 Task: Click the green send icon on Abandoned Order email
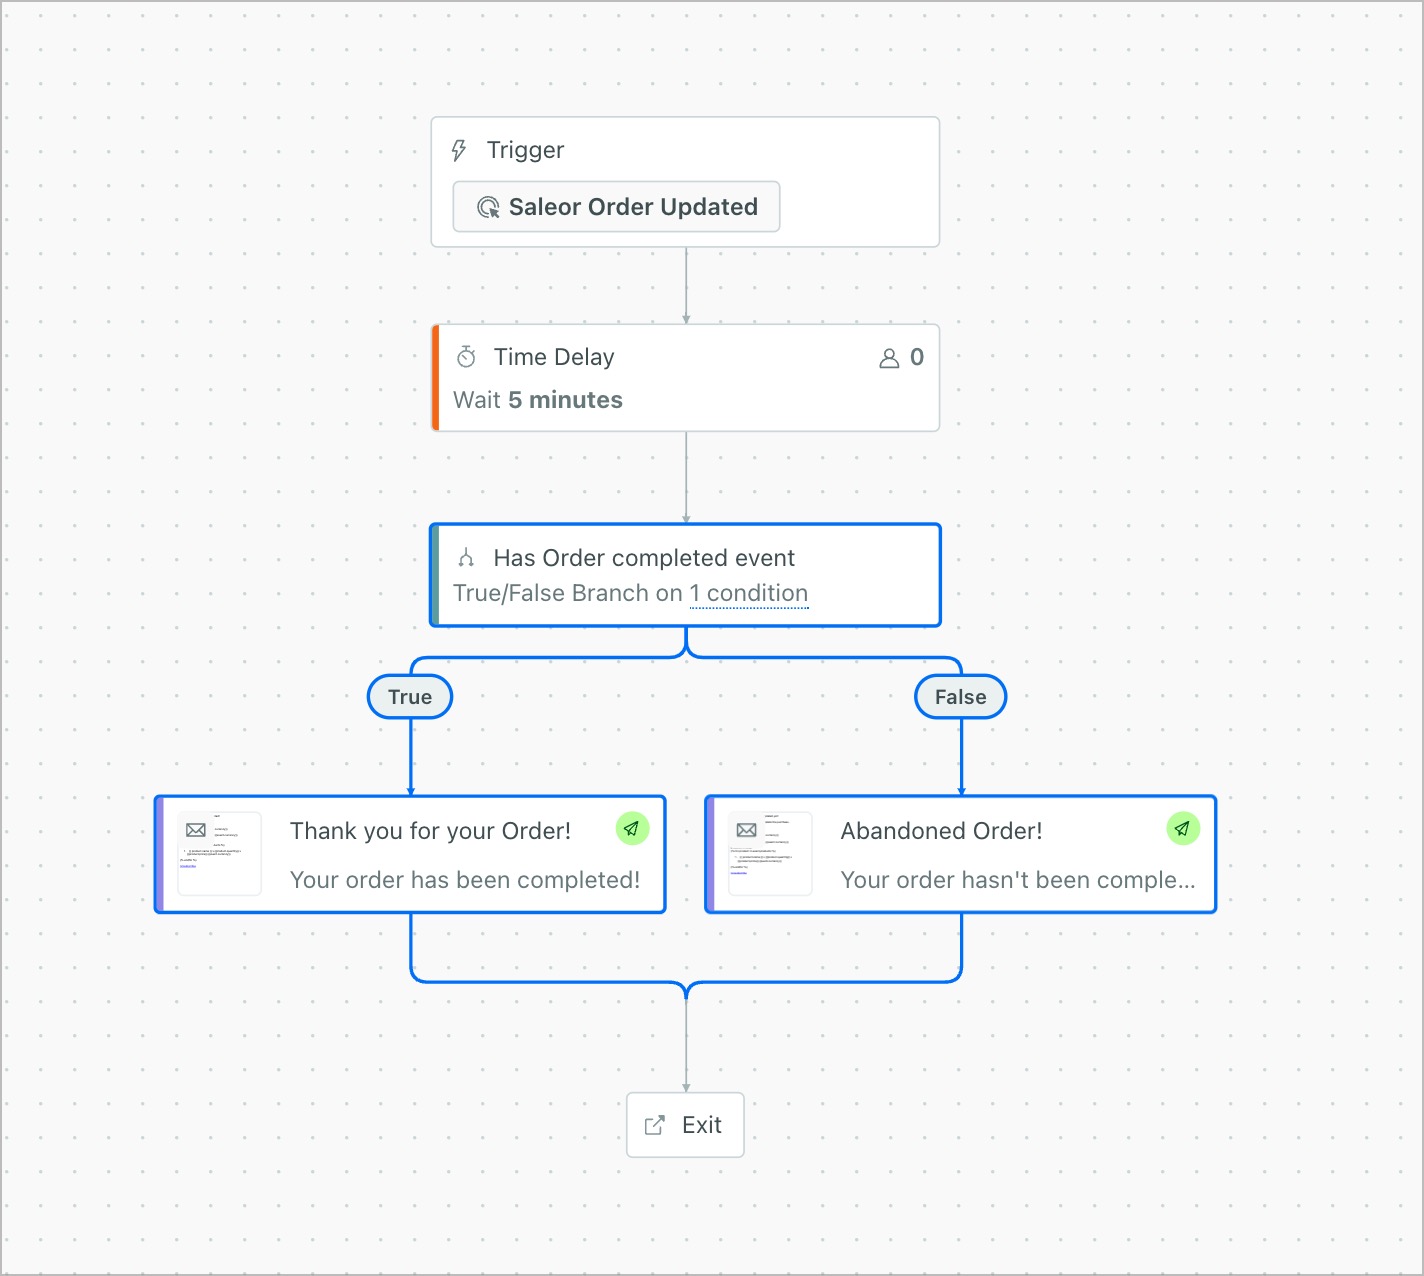[x=1182, y=829]
